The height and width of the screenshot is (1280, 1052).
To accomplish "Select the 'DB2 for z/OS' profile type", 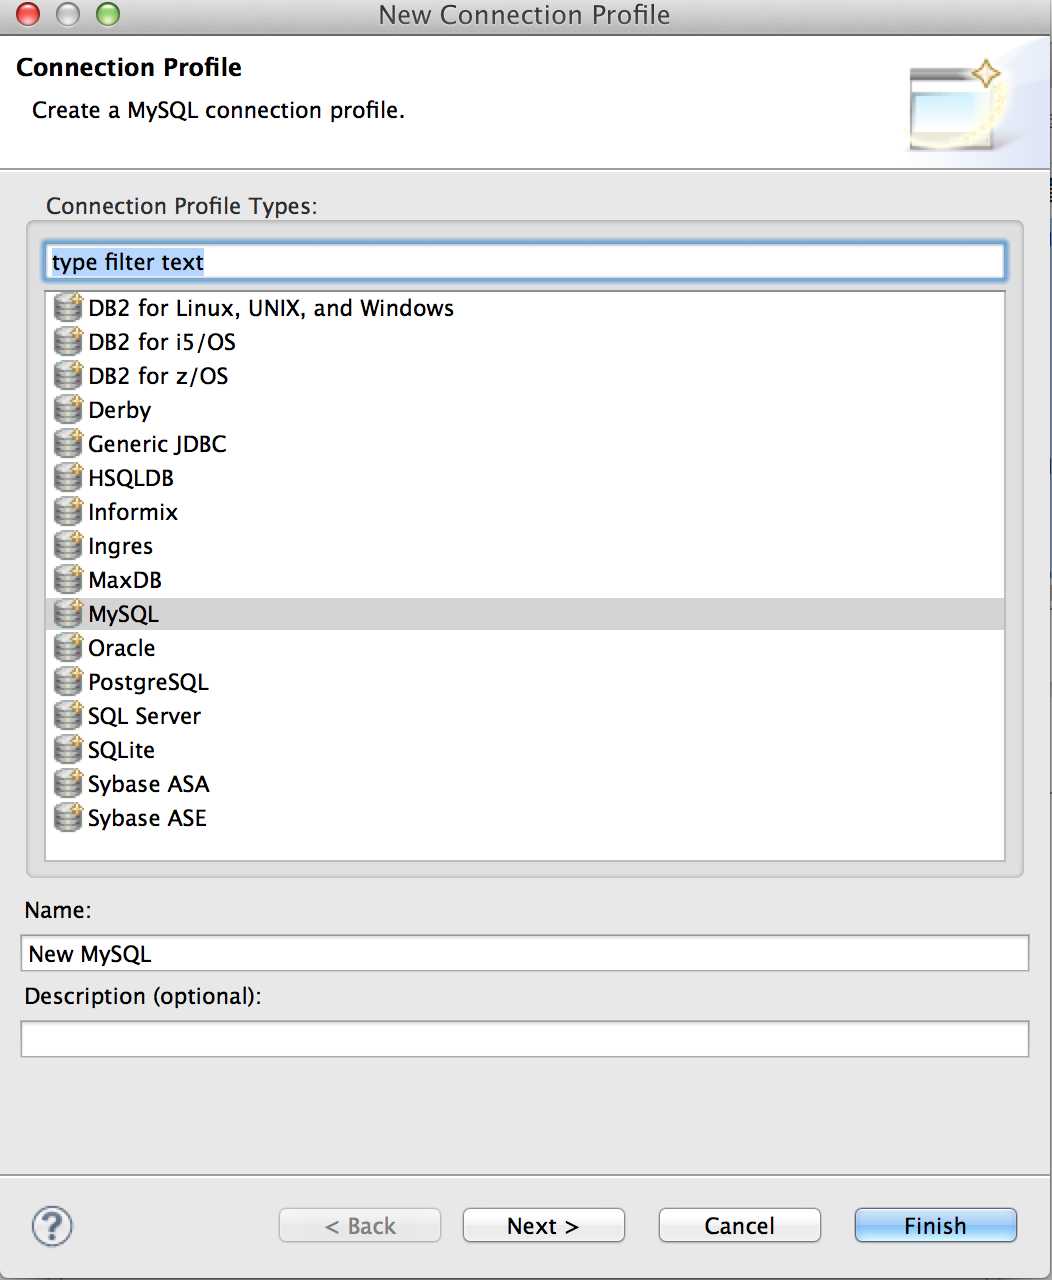I will (x=158, y=376).
